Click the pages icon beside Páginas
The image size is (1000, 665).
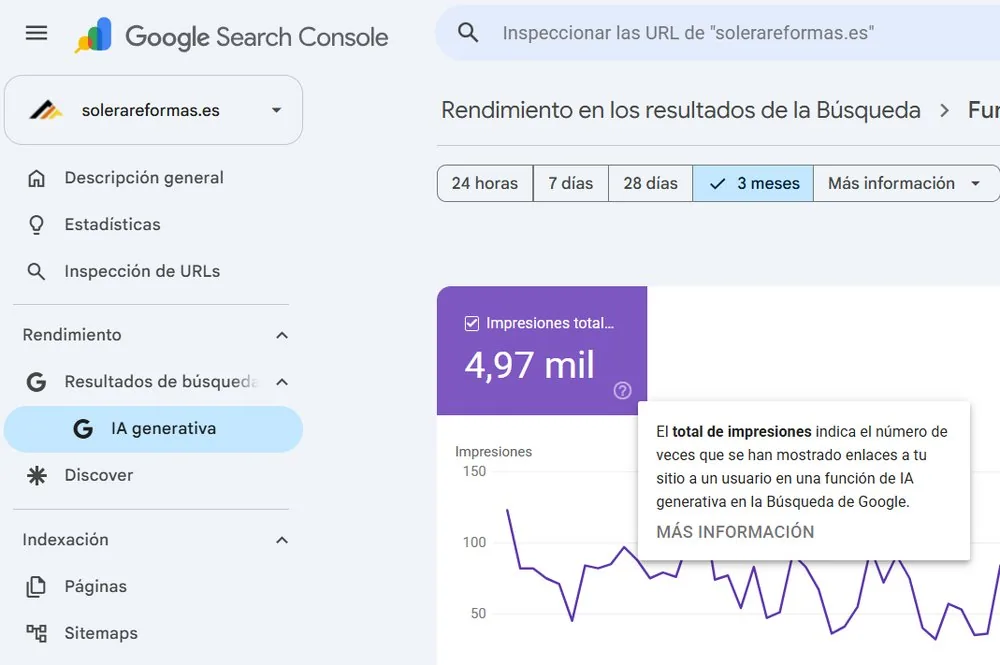[36, 587]
